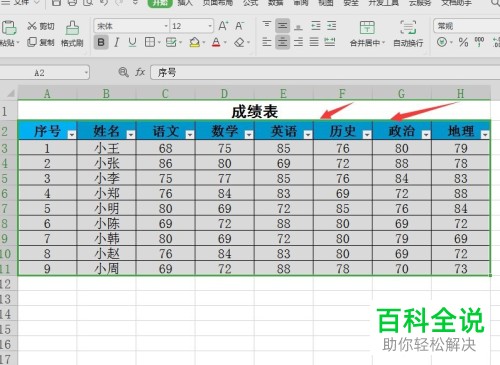Click the Paste clipboard icon

(x=9, y=28)
